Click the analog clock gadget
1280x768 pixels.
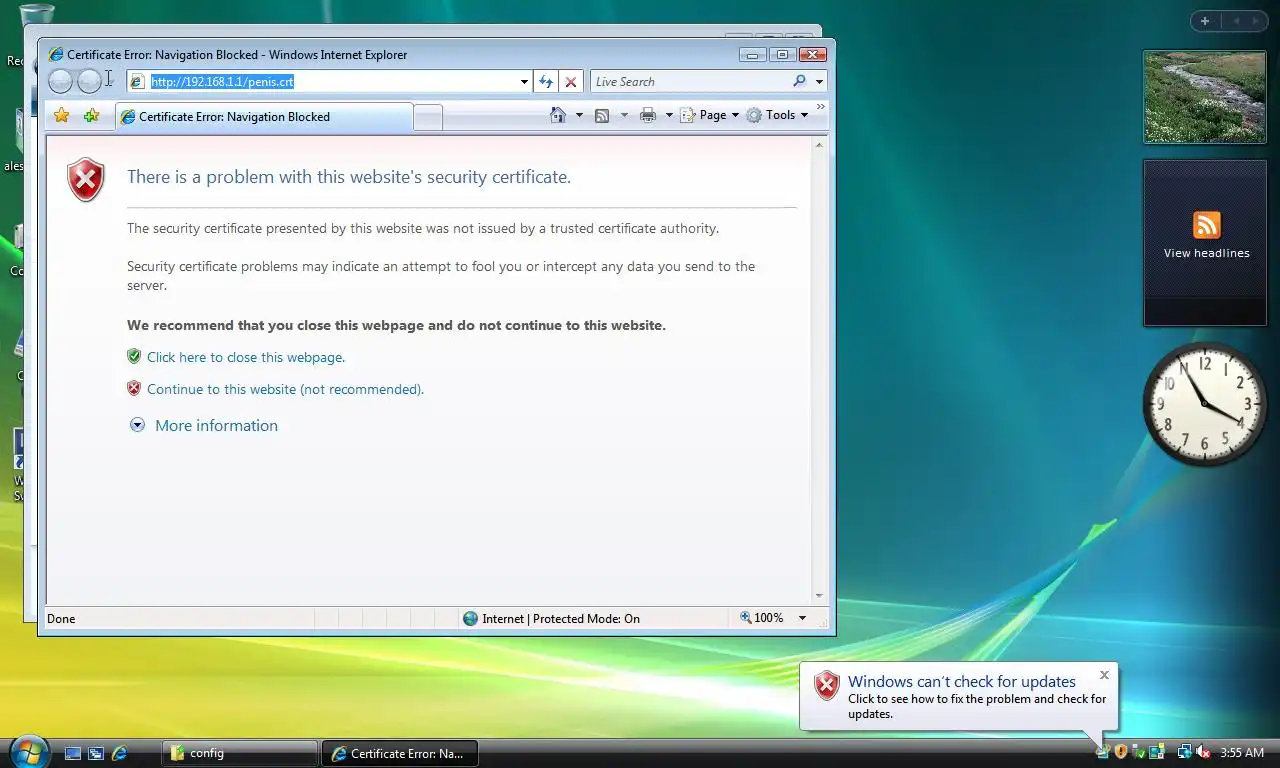coord(1205,404)
